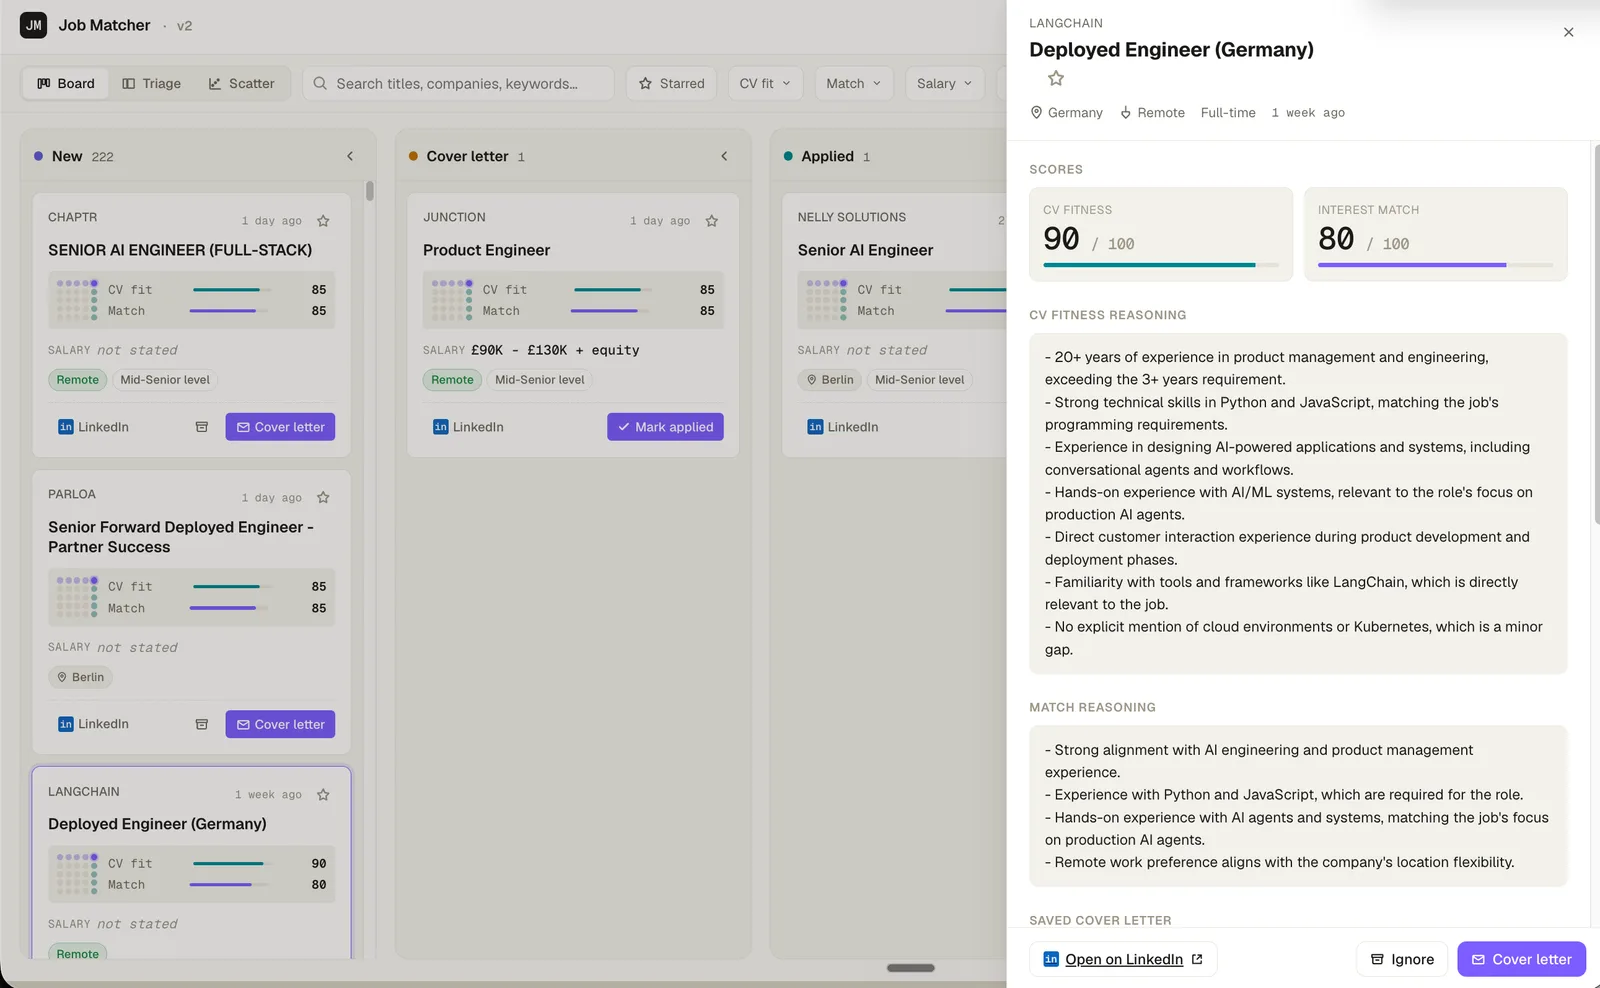Click the JM app logo icon
The height and width of the screenshot is (988, 1600).
pos(33,25)
